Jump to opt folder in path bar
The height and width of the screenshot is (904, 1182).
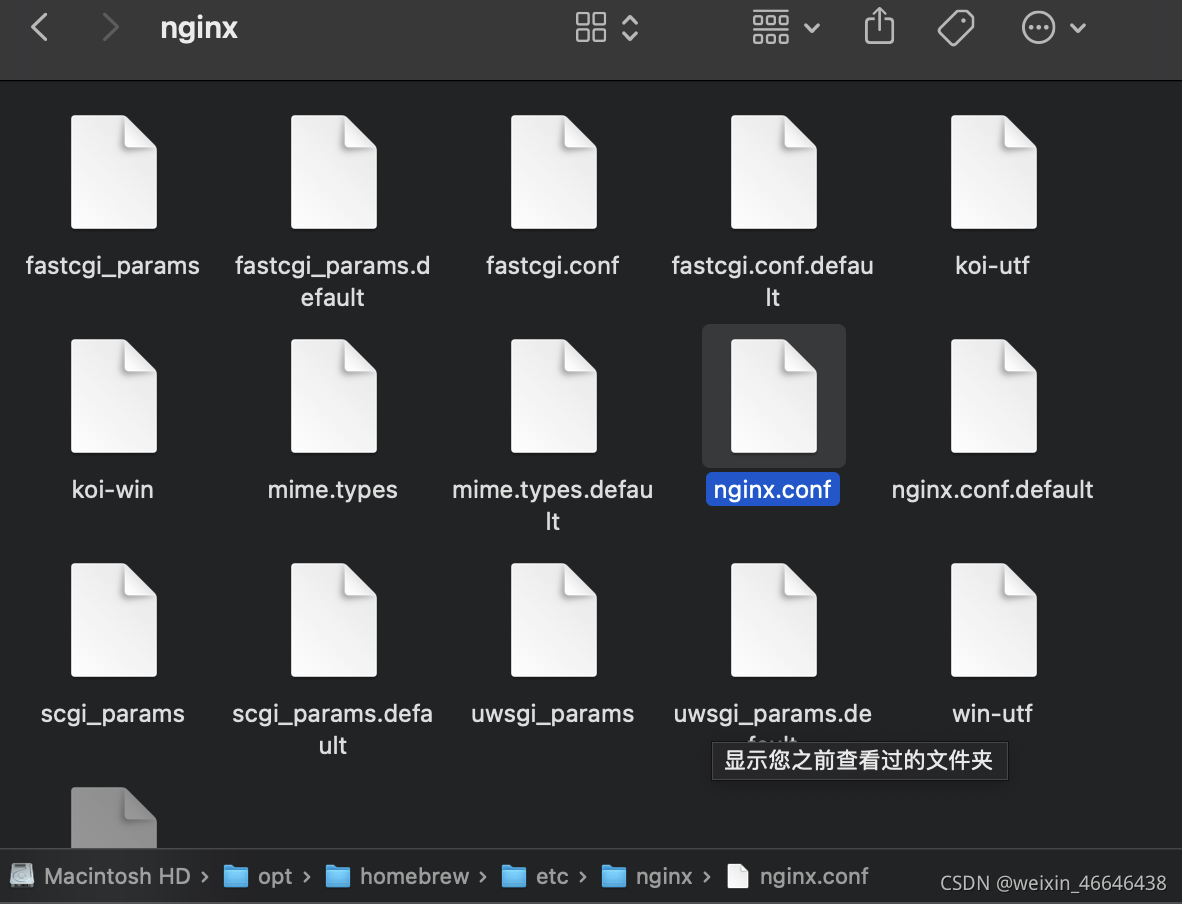point(258,876)
